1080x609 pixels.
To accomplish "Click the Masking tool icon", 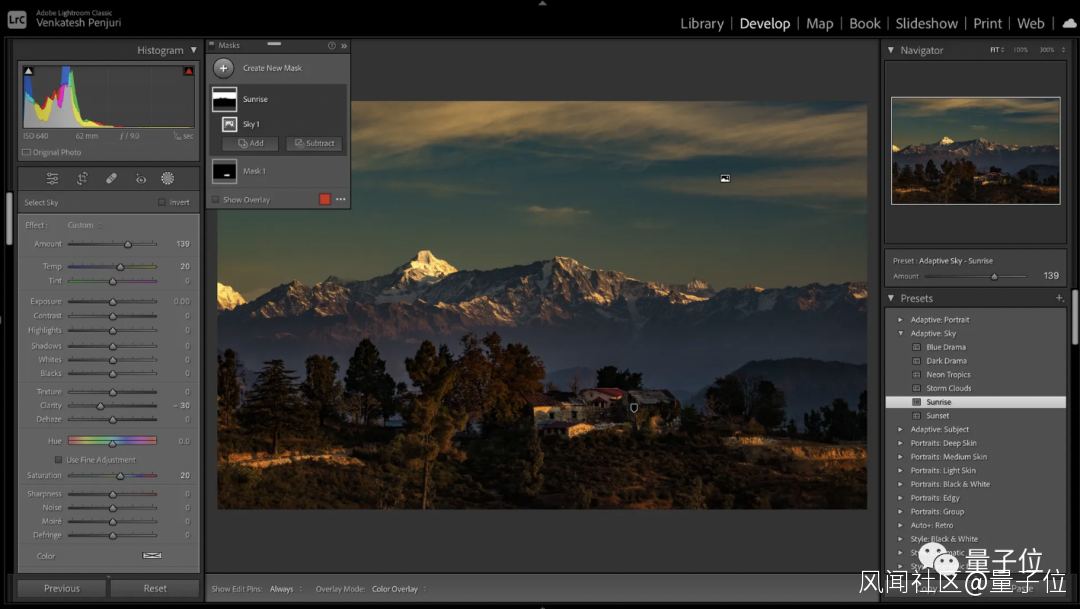I will [167, 179].
